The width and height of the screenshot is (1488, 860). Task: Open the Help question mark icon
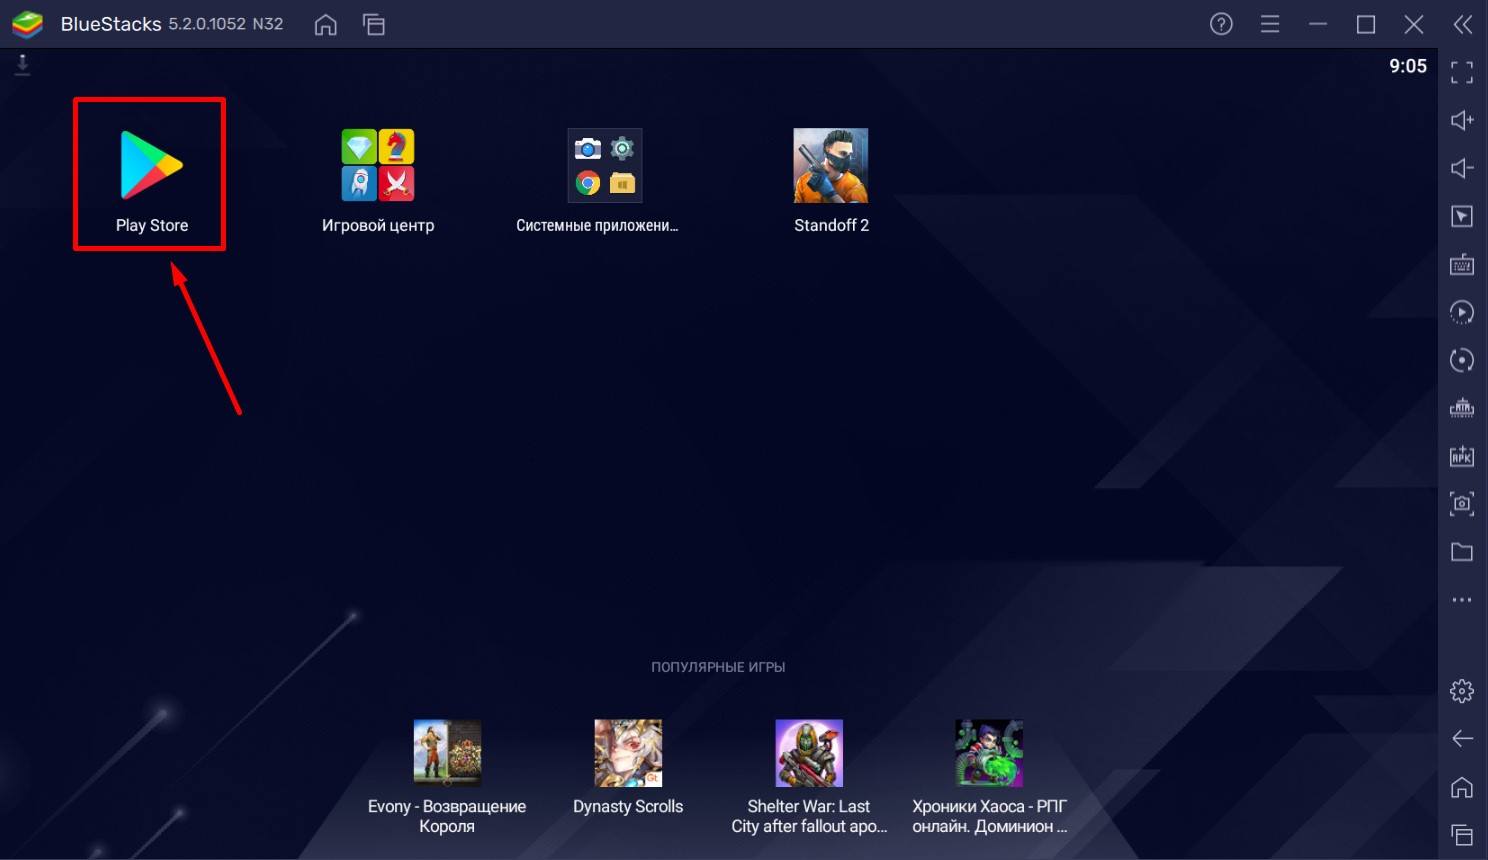tap(1221, 24)
